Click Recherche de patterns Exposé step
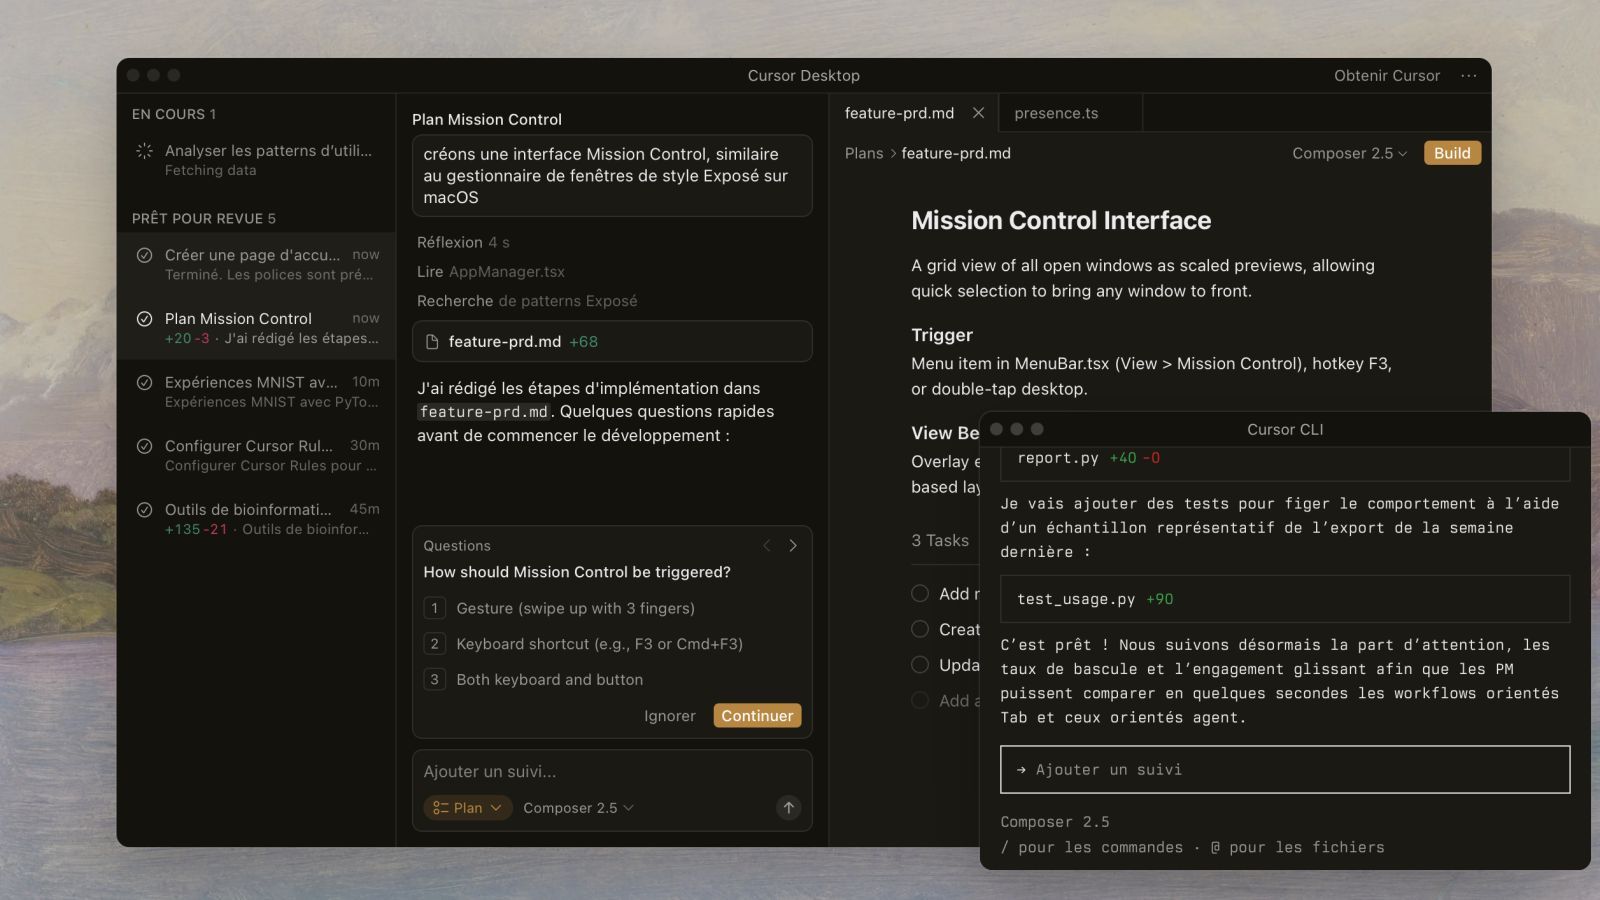The width and height of the screenshot is (1600, 900). (x=527, y=301)
